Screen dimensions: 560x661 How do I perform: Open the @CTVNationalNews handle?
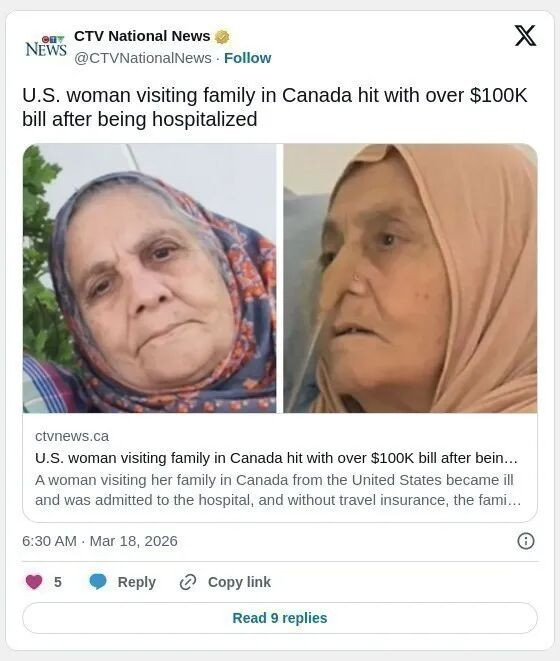click(x=143, y=58)
